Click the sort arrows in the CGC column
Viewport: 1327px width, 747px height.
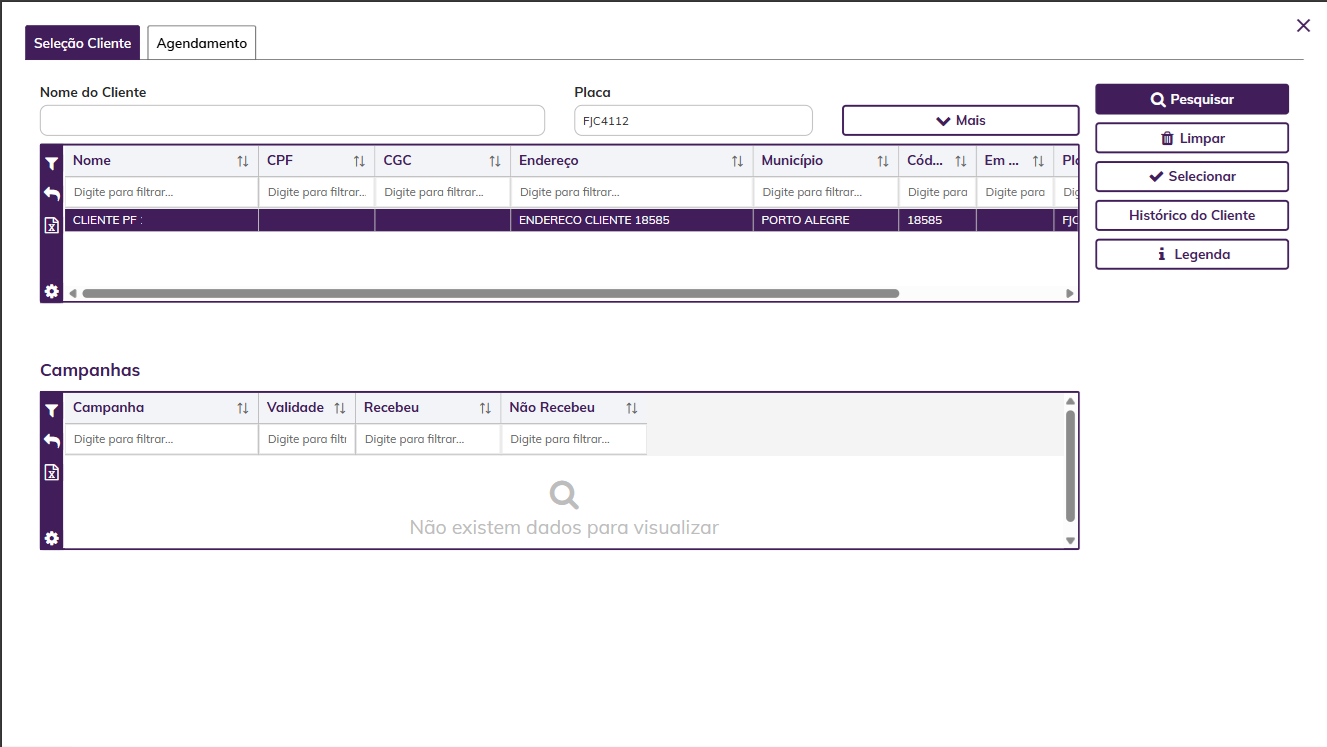coord(495,161)
